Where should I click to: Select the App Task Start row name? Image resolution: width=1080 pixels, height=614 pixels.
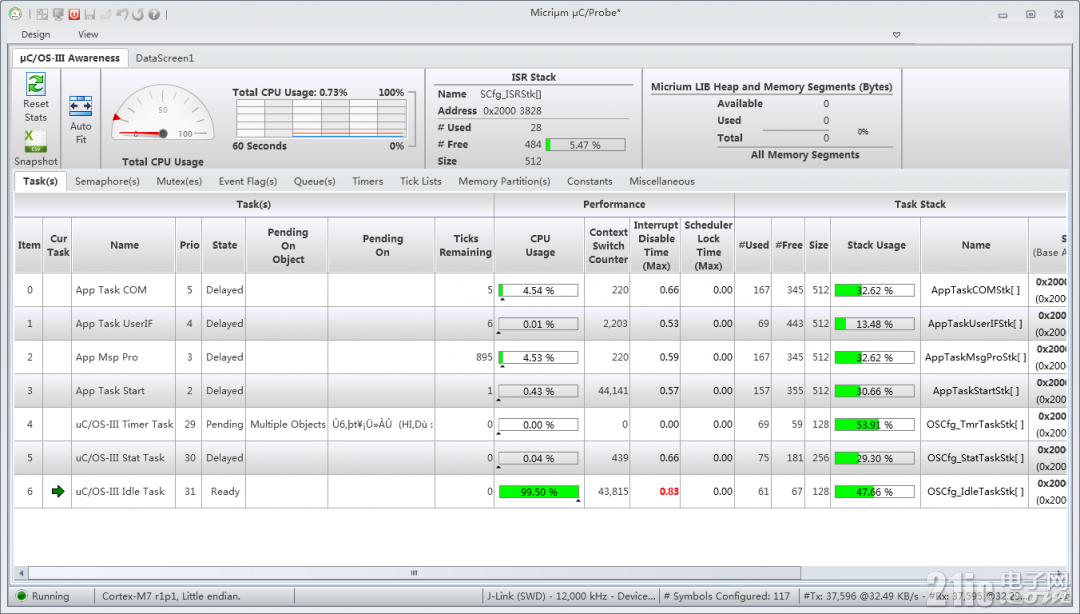110,391
